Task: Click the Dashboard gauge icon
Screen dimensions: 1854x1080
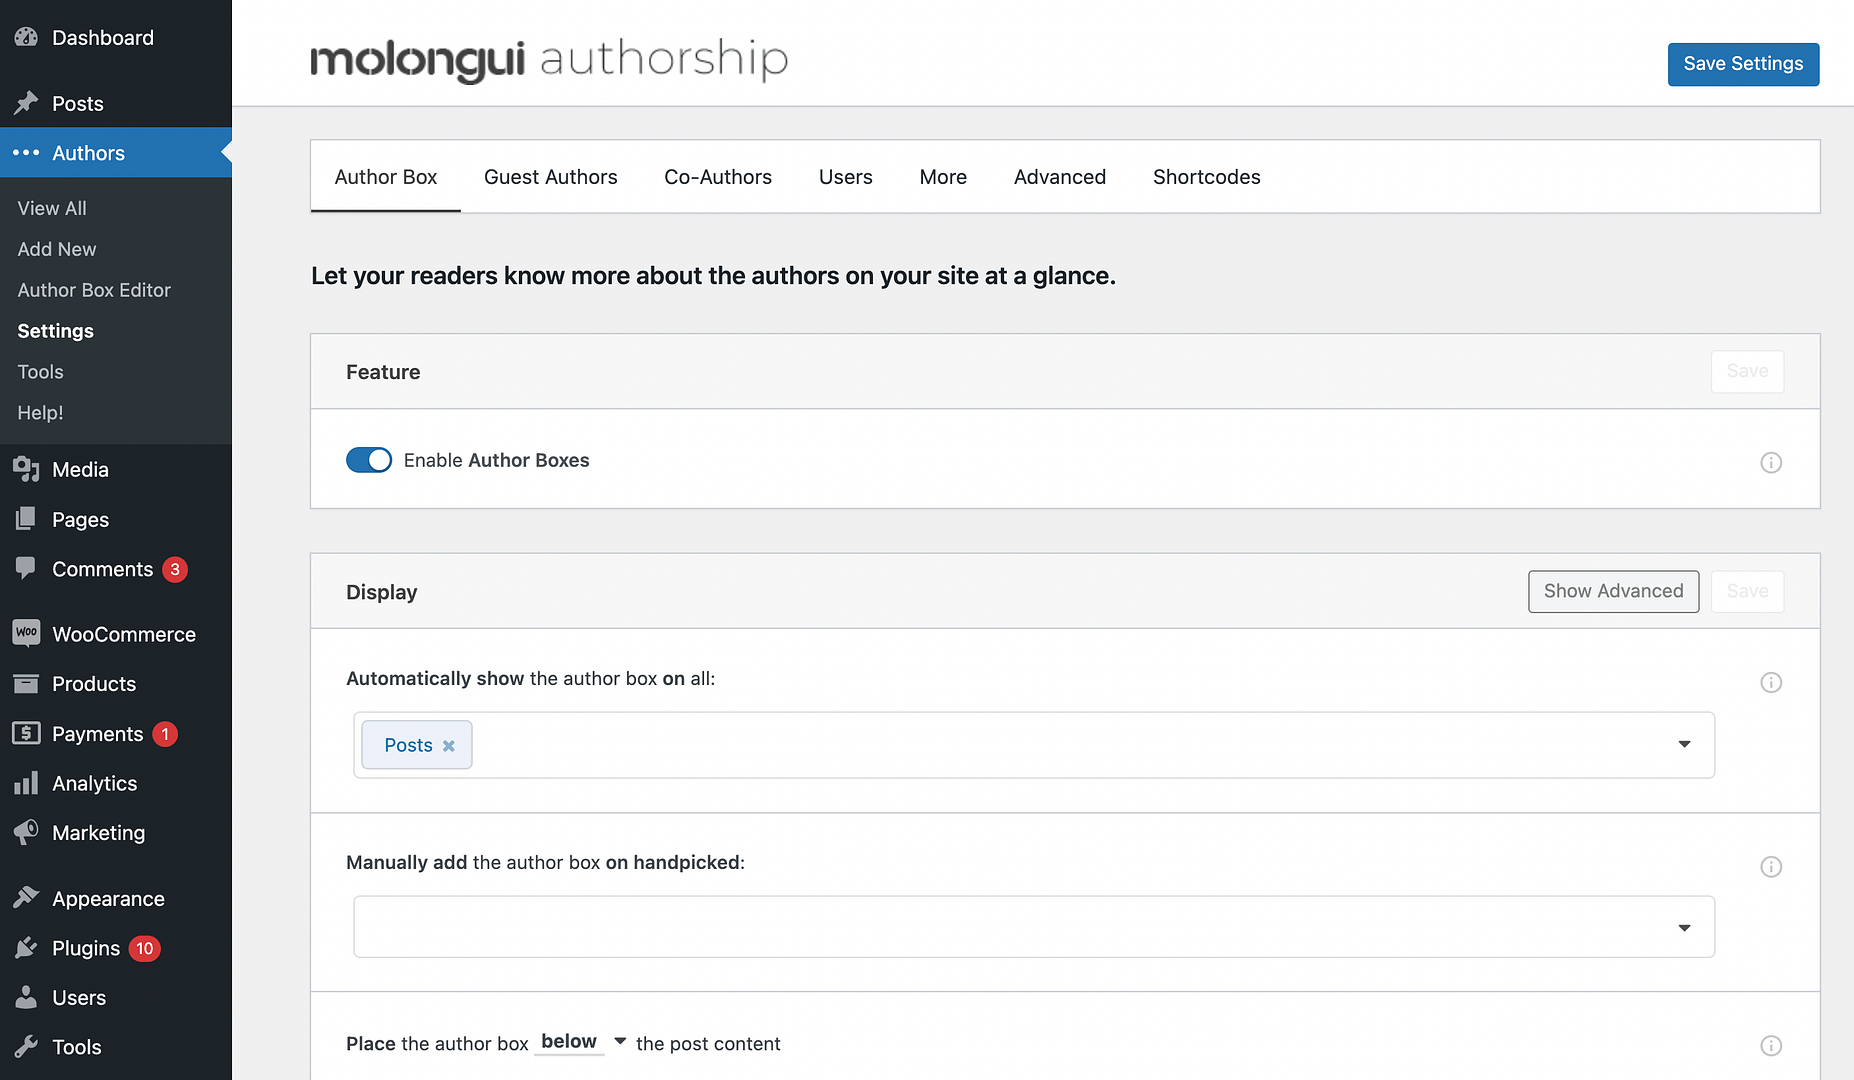Action: pos(26,37)
